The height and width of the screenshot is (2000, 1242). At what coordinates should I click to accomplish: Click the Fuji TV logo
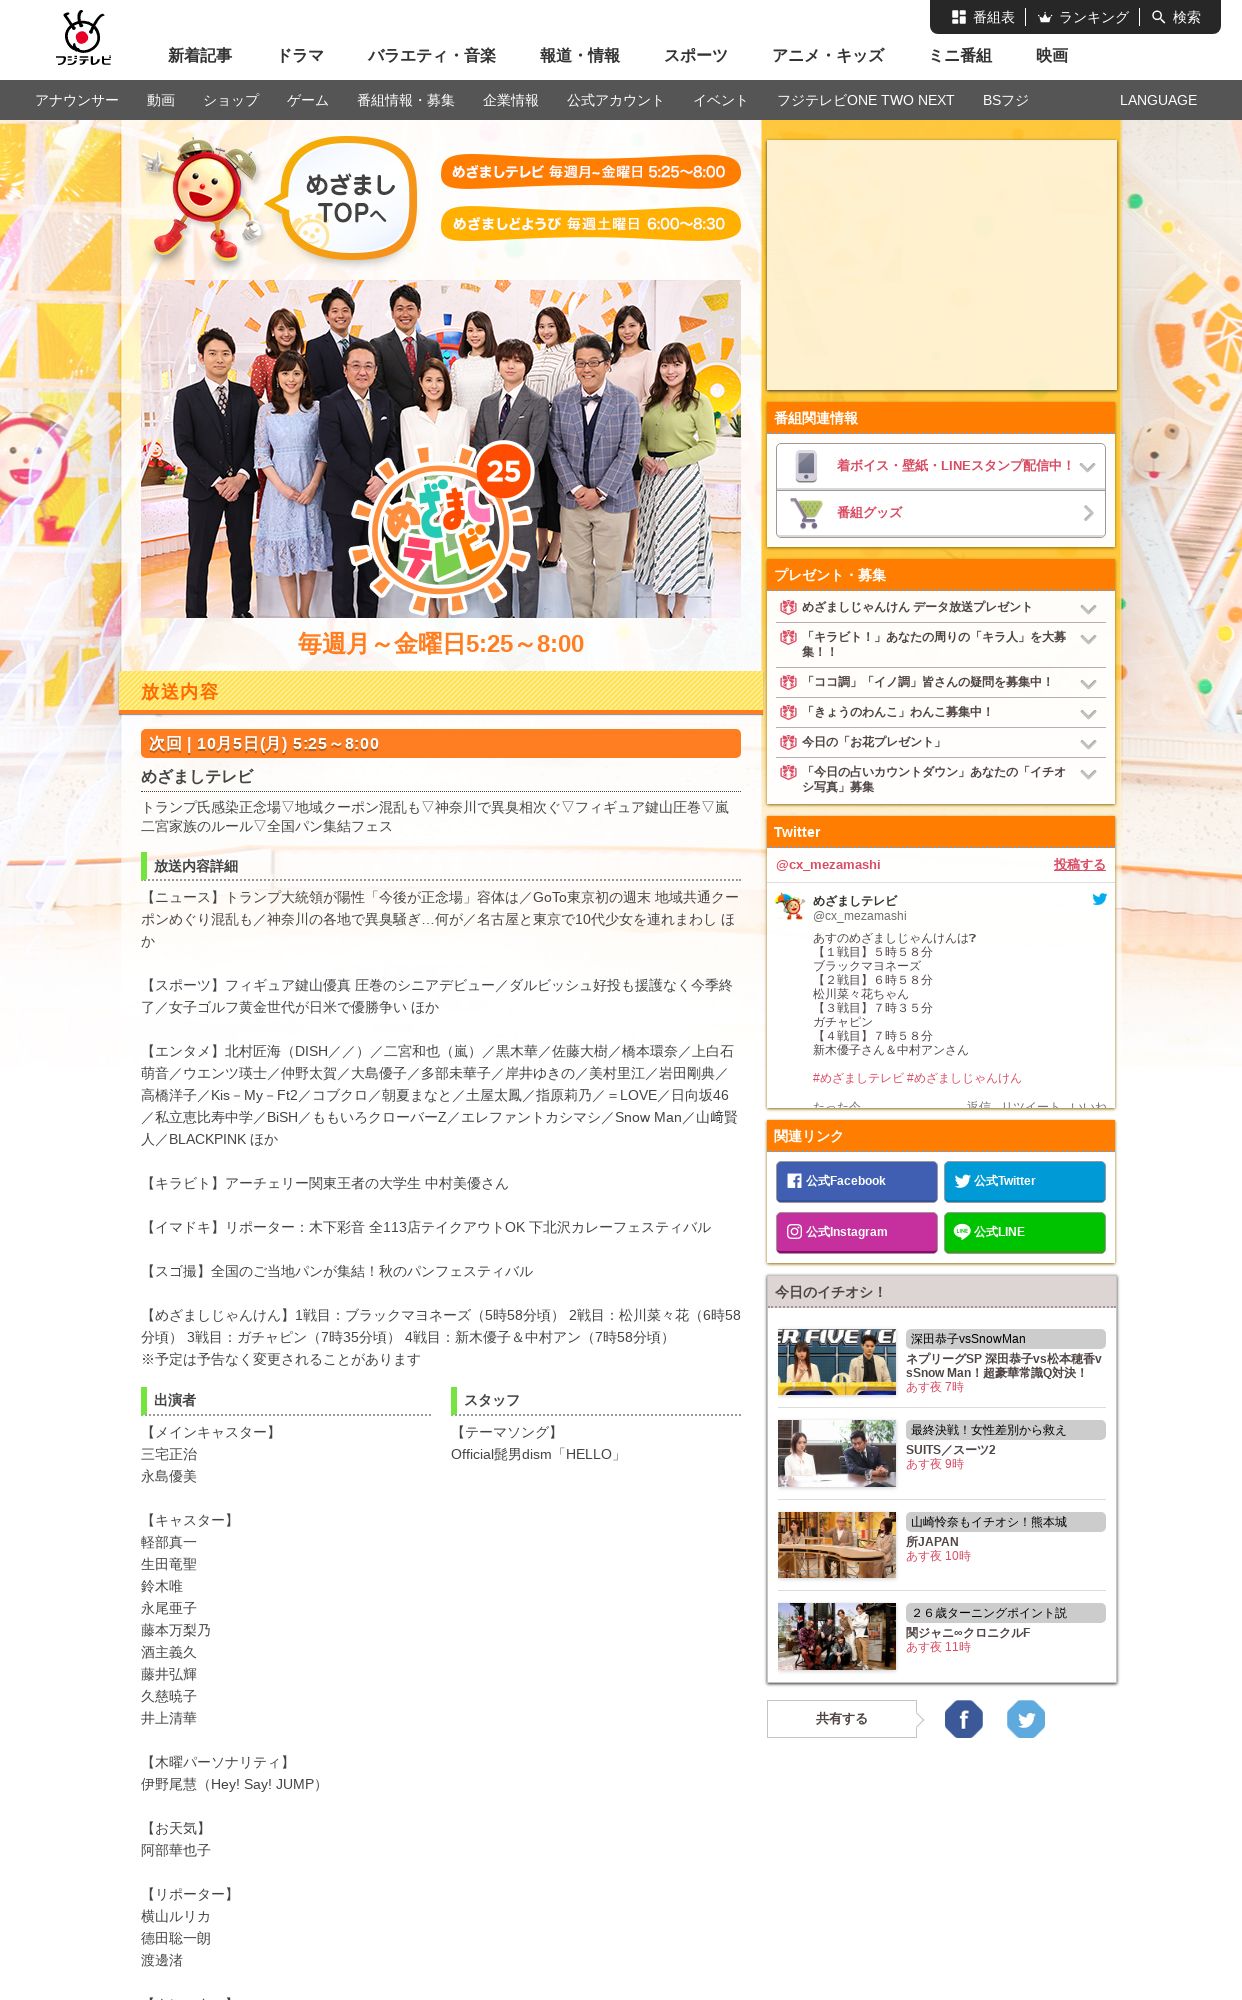click(x=83, y=38)
